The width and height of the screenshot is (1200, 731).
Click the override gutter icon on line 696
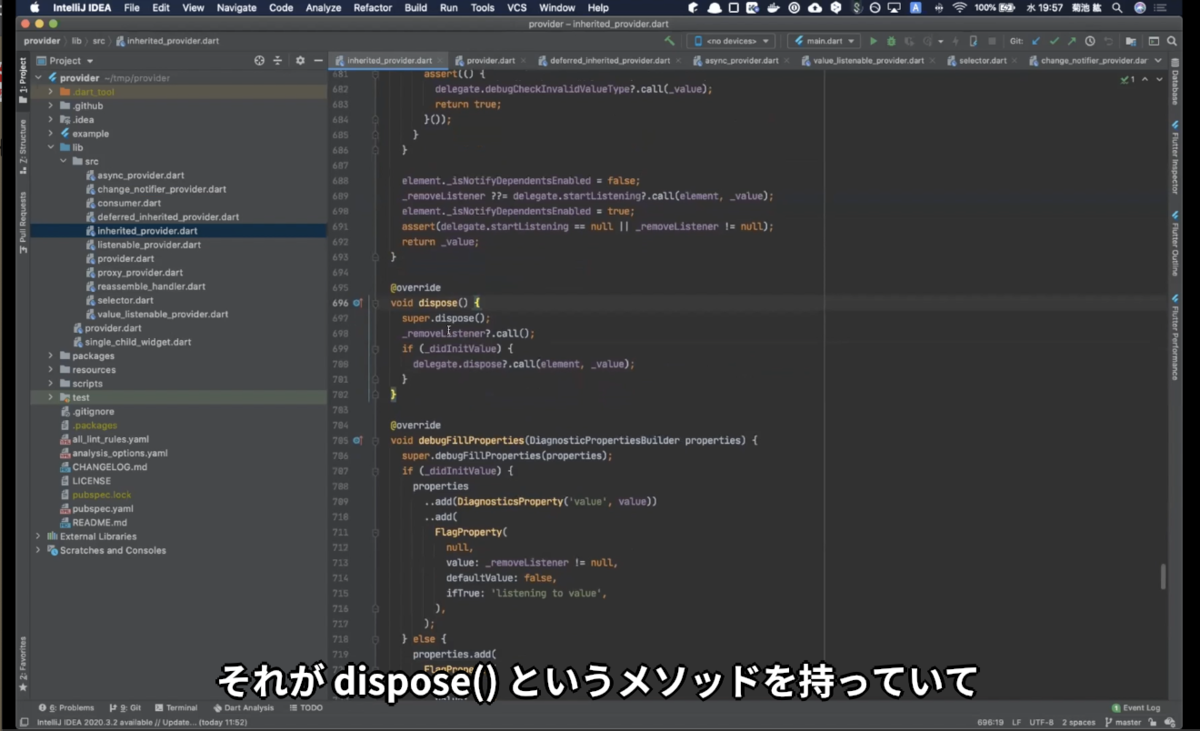pyautogui.click(x=357, y=302)
